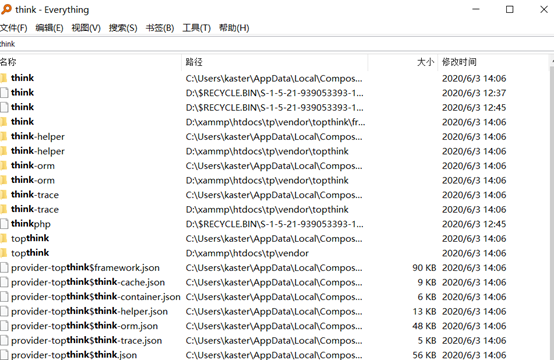Click the file icon of think modified at 12:37

coord(4,93)
